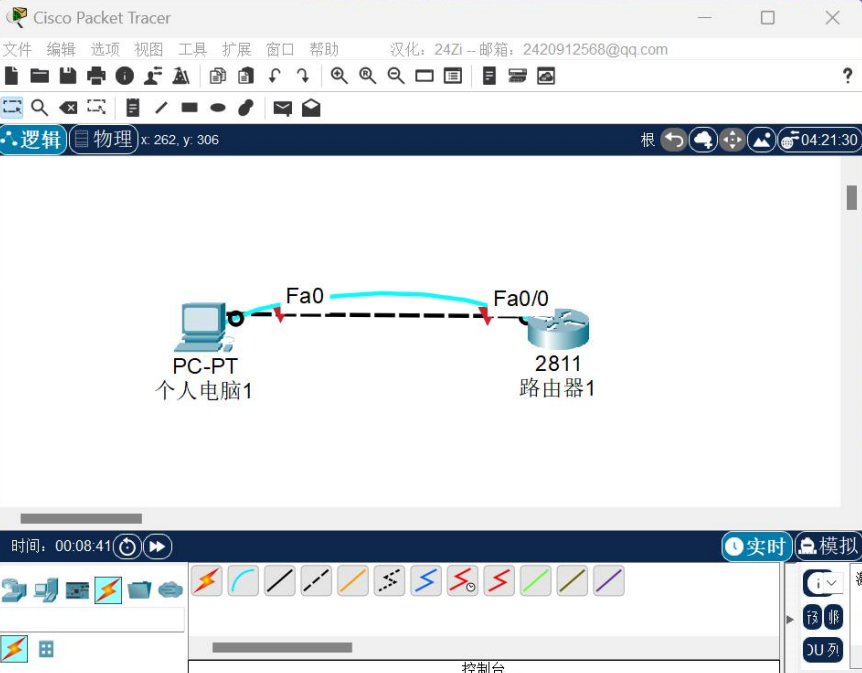Print the workspace via printer icon

[96, 76]
